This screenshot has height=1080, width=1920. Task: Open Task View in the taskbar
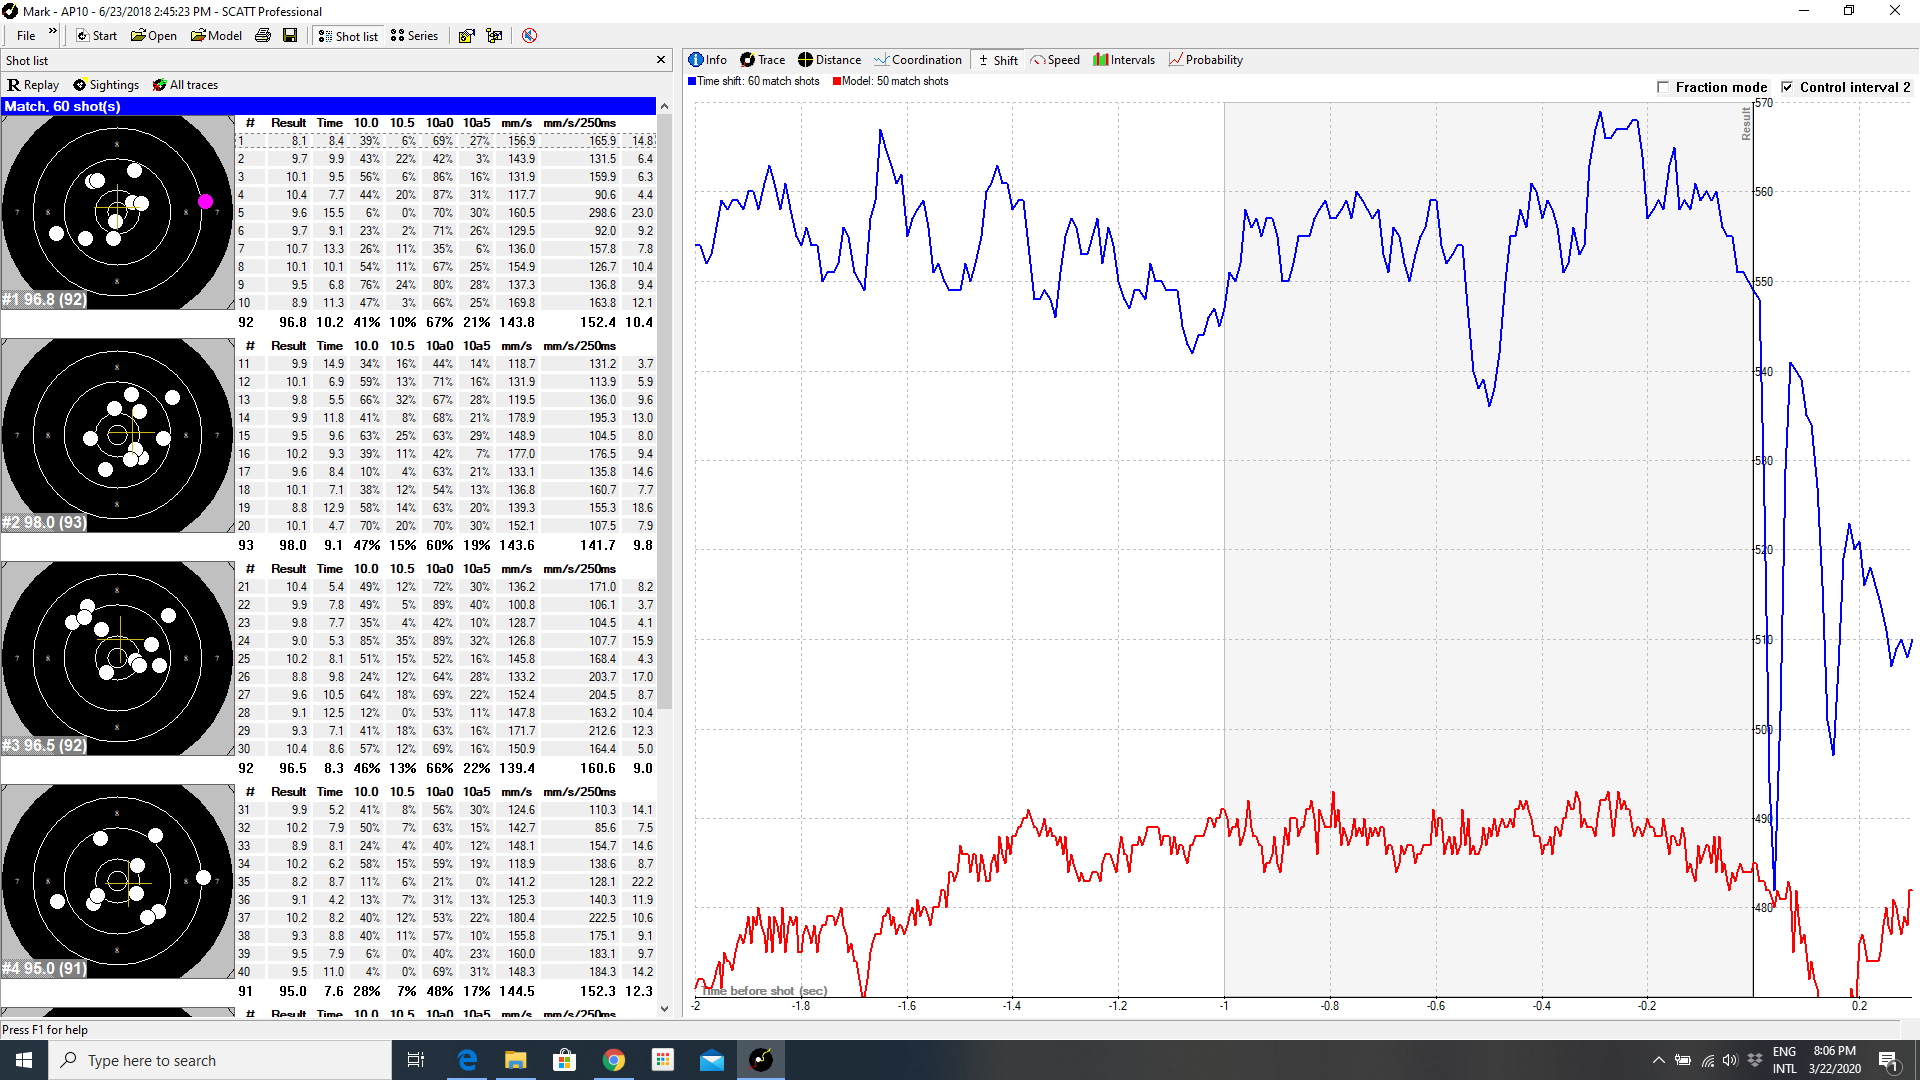(x=416, y=1060)
